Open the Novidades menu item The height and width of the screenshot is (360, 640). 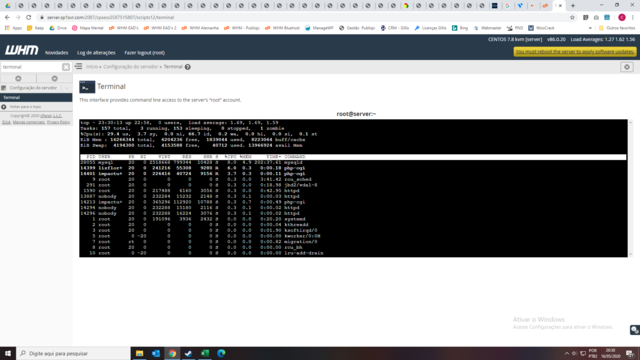click(x=56, y=53)
